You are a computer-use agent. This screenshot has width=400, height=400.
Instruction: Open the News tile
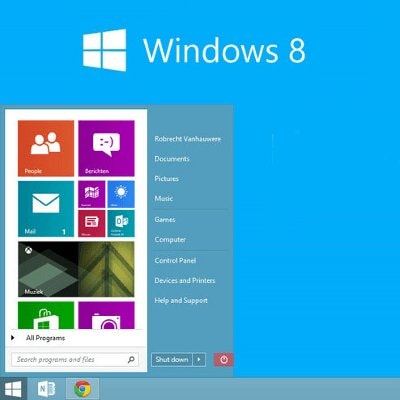pos(92,223)
